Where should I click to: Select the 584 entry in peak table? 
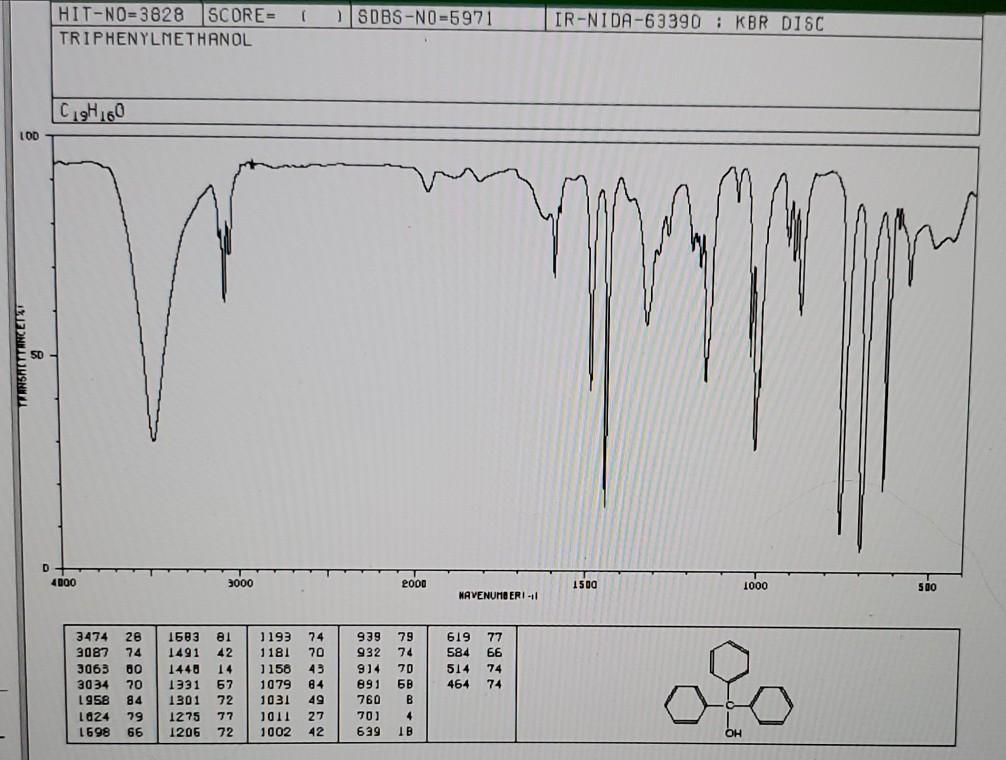[474, 653]
